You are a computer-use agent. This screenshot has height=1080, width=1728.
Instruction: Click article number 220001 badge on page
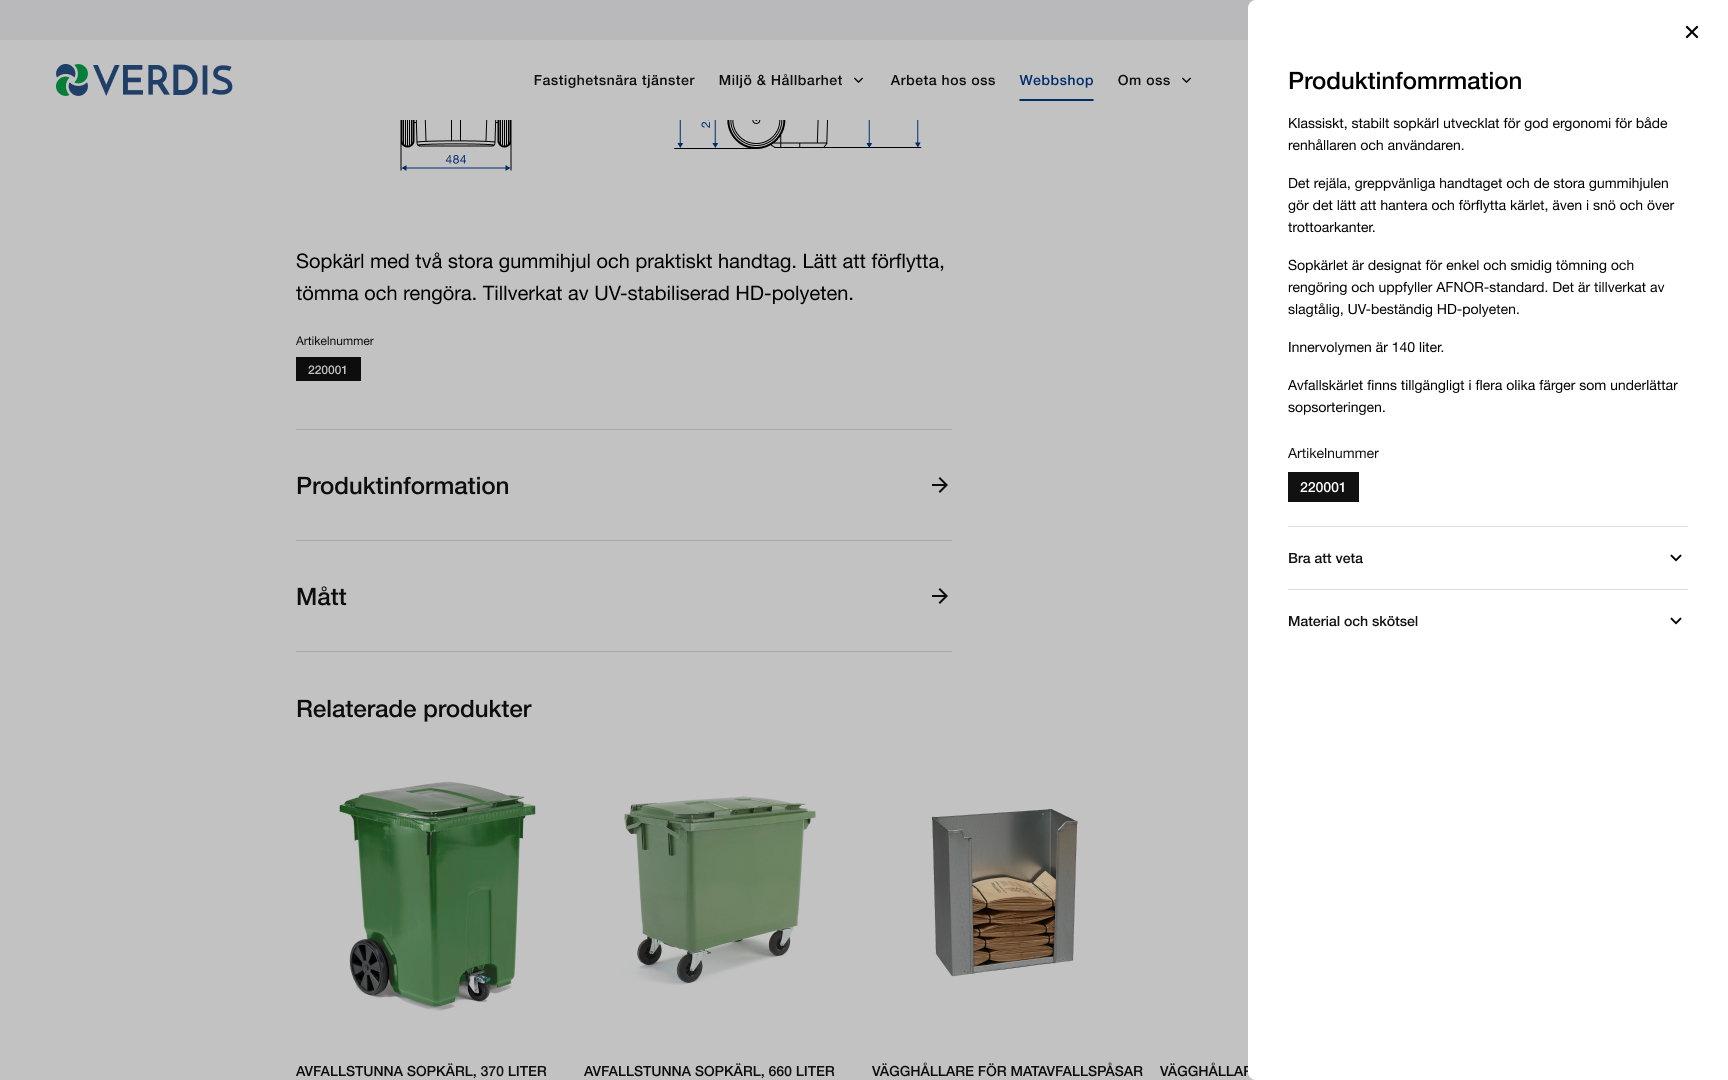click(328, 369)
